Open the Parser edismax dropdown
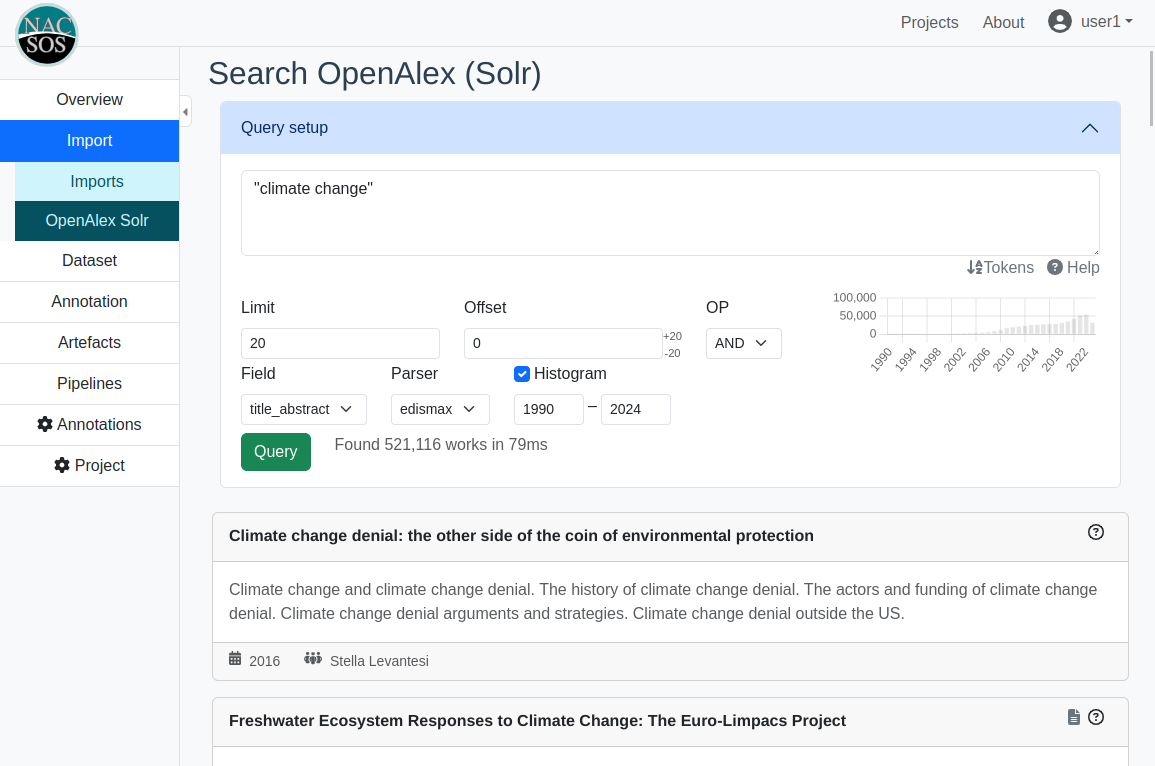The height and width of the screenshot is (766, 1155). click(440, 409)
